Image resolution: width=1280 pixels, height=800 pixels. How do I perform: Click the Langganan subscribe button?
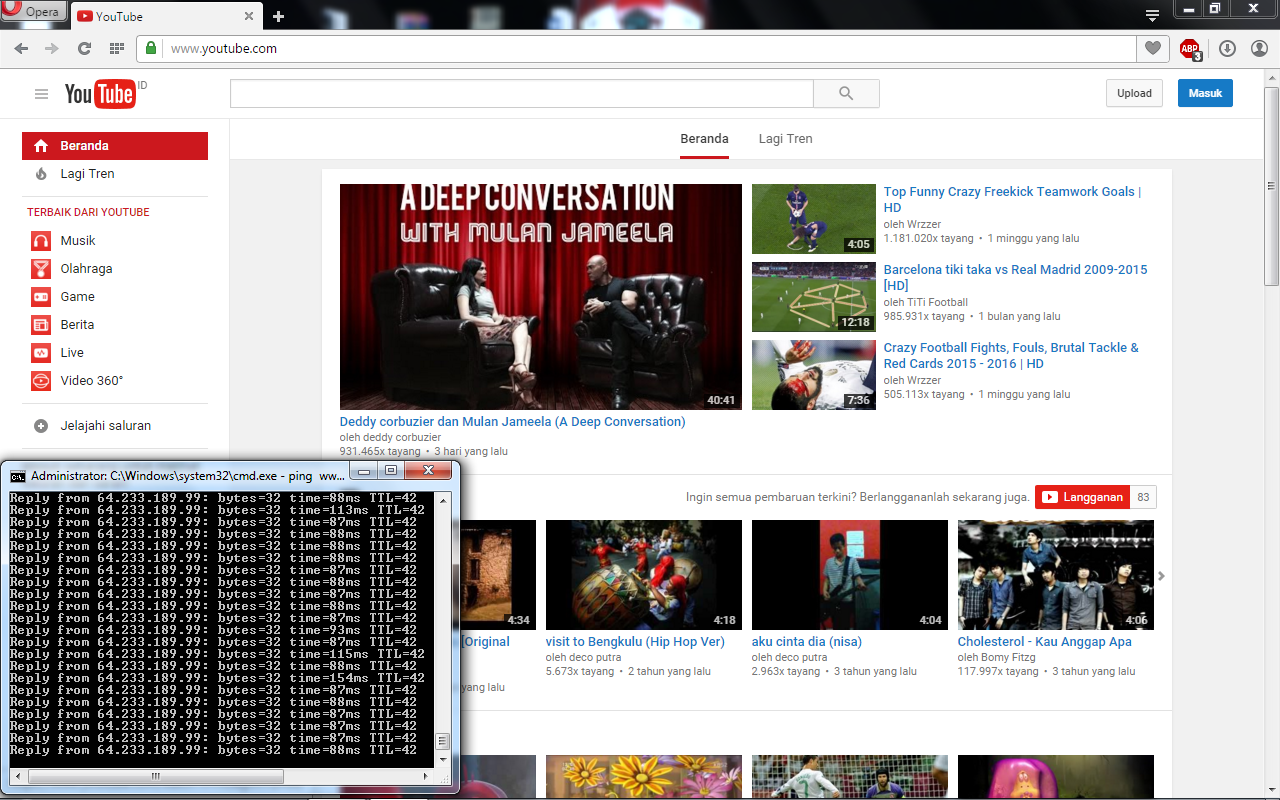[1082, 497]
